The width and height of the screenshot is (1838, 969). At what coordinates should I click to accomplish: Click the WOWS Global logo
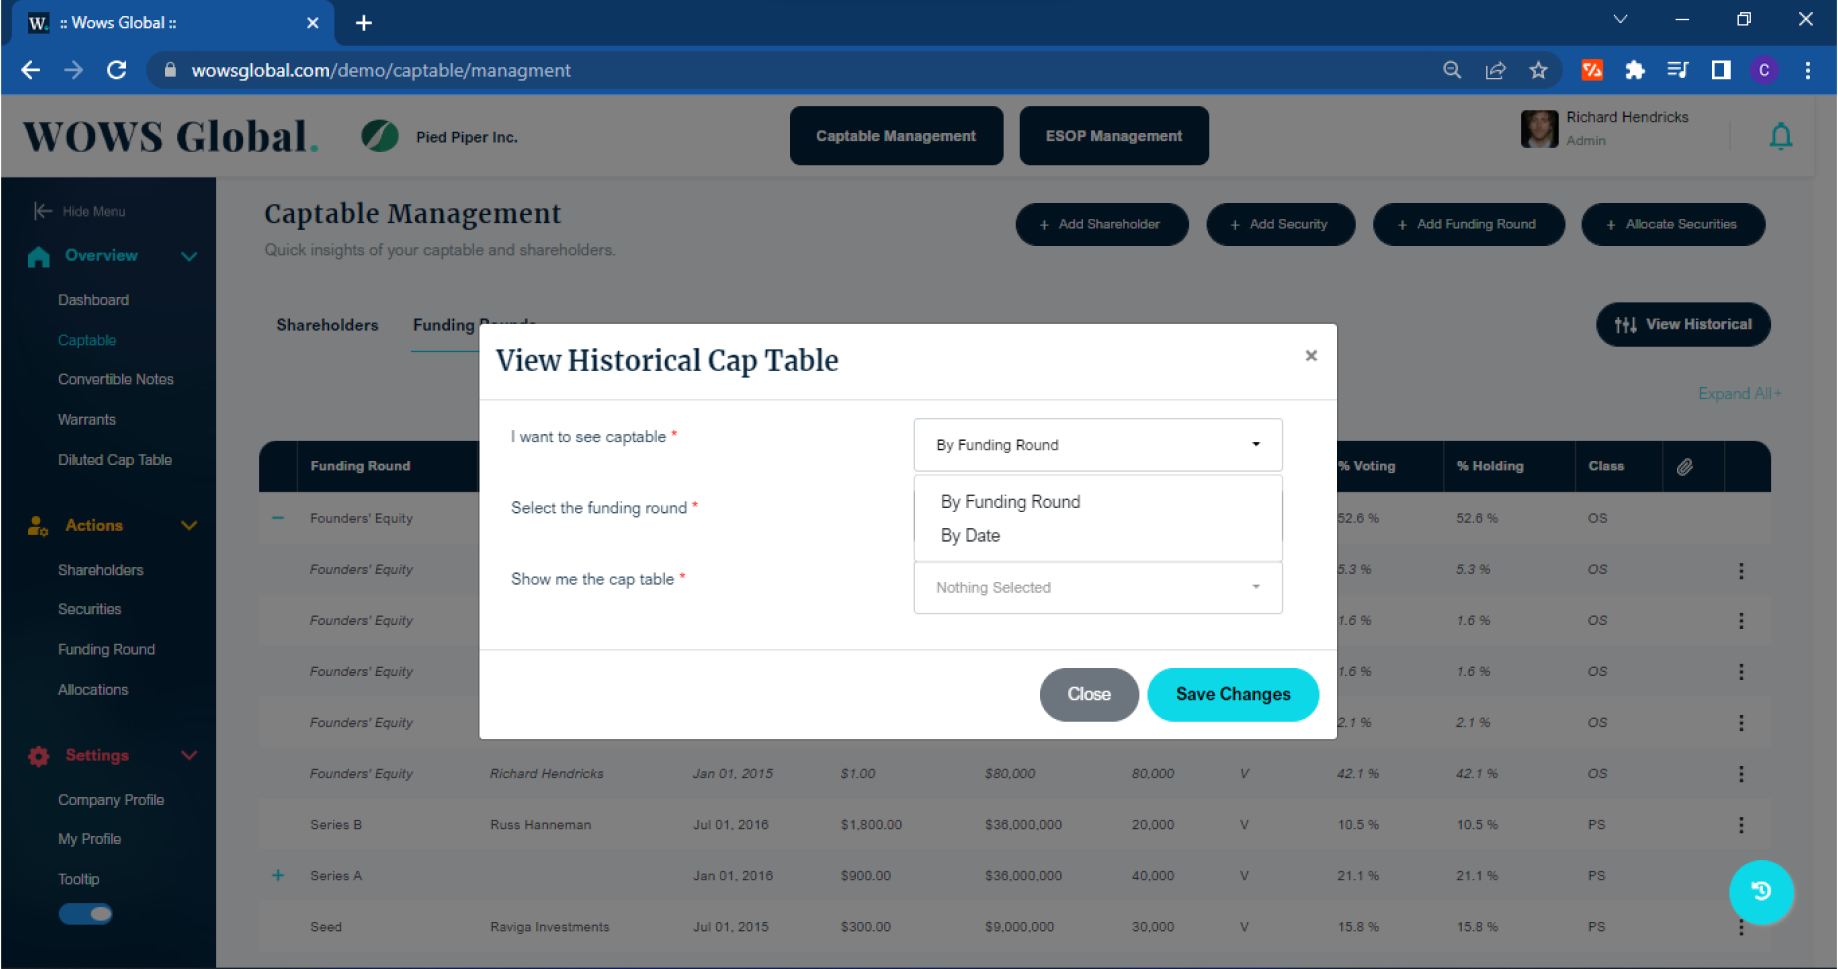coord(171,137)
